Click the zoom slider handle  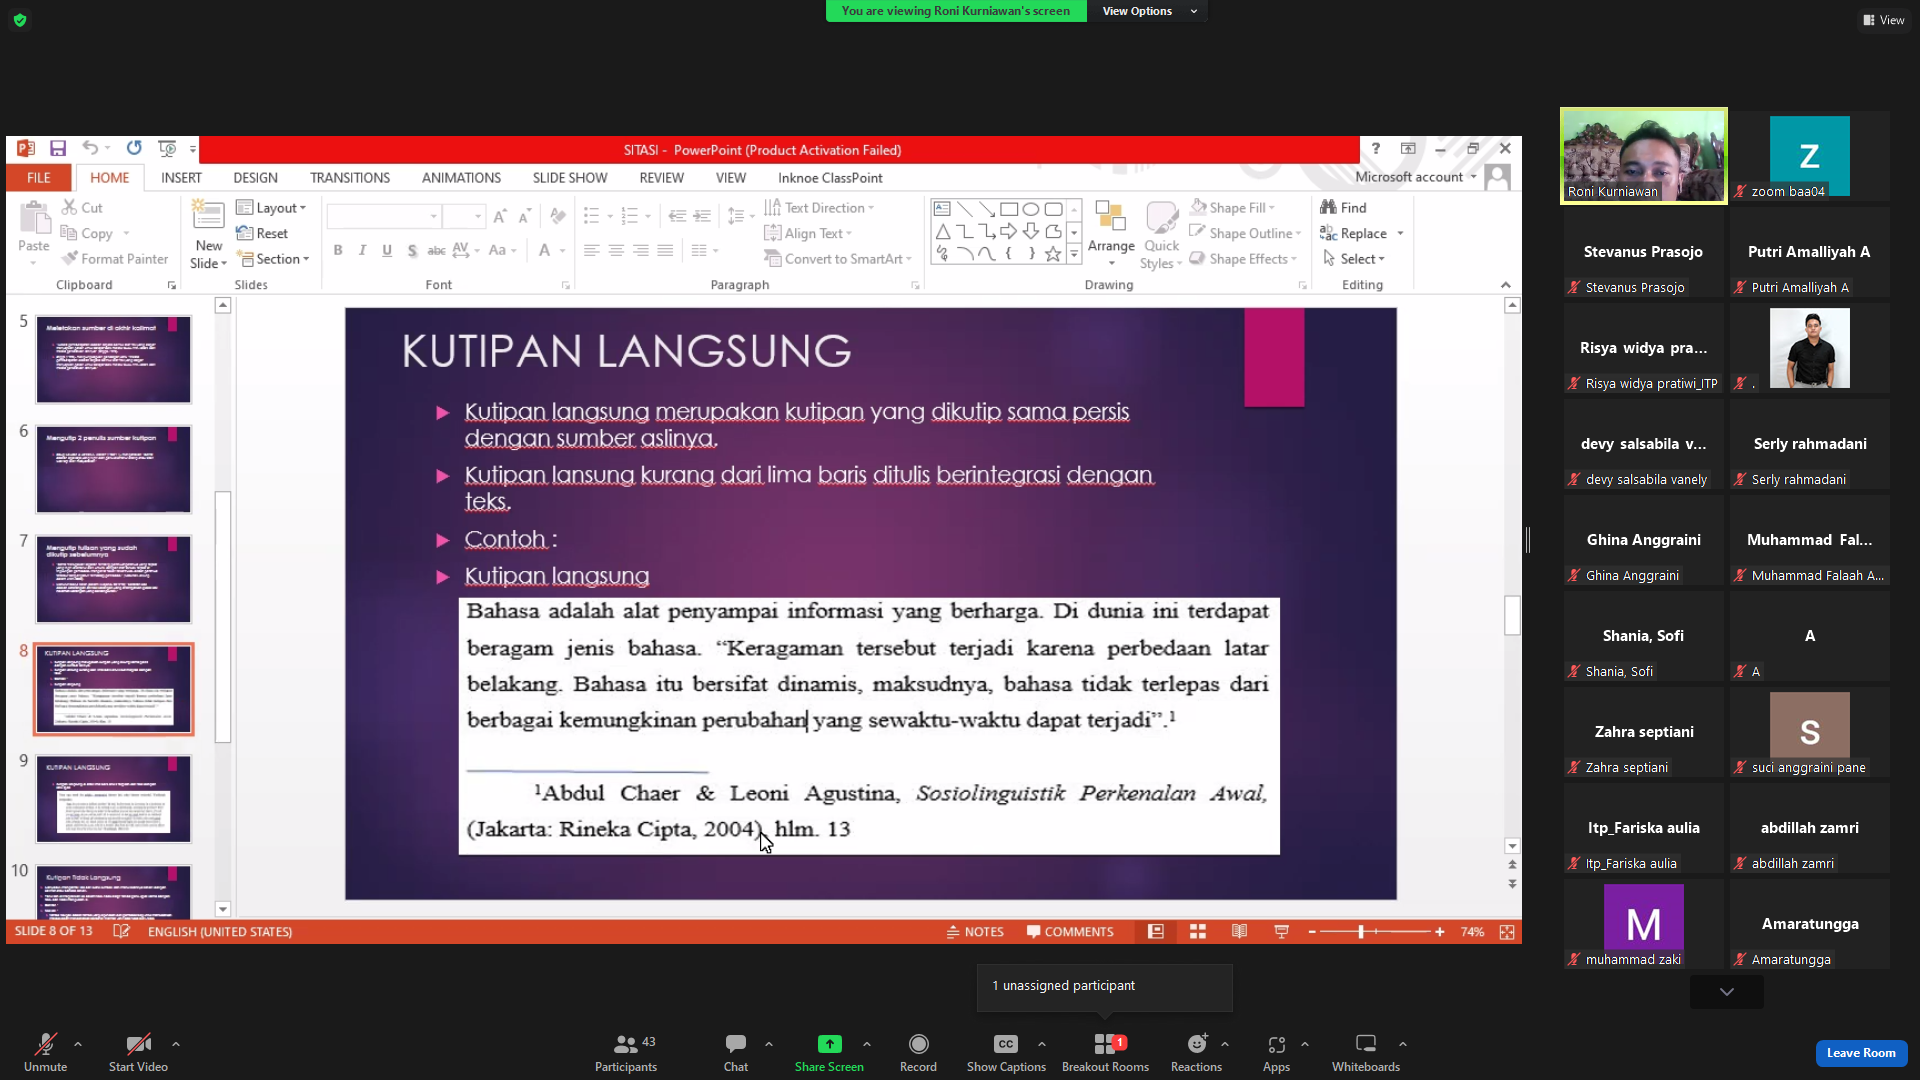click(x=1361, y=931)
